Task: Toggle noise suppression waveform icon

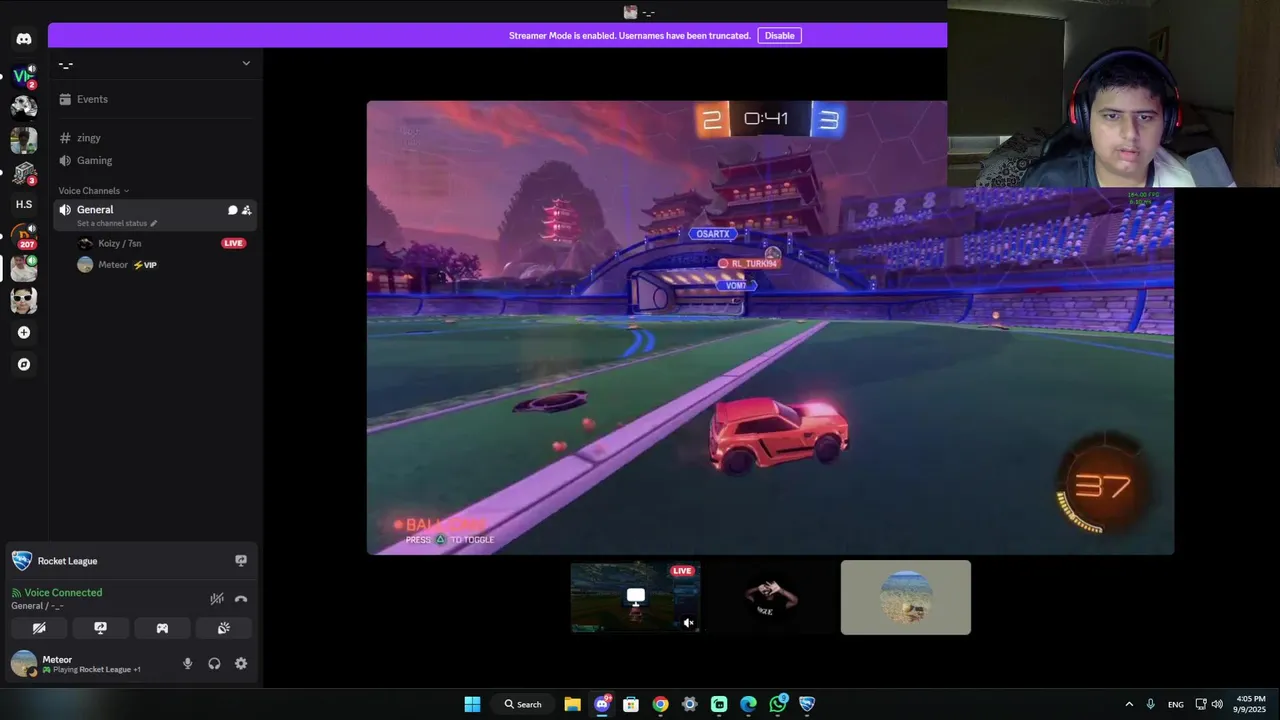Action: [x=216, y=599]
